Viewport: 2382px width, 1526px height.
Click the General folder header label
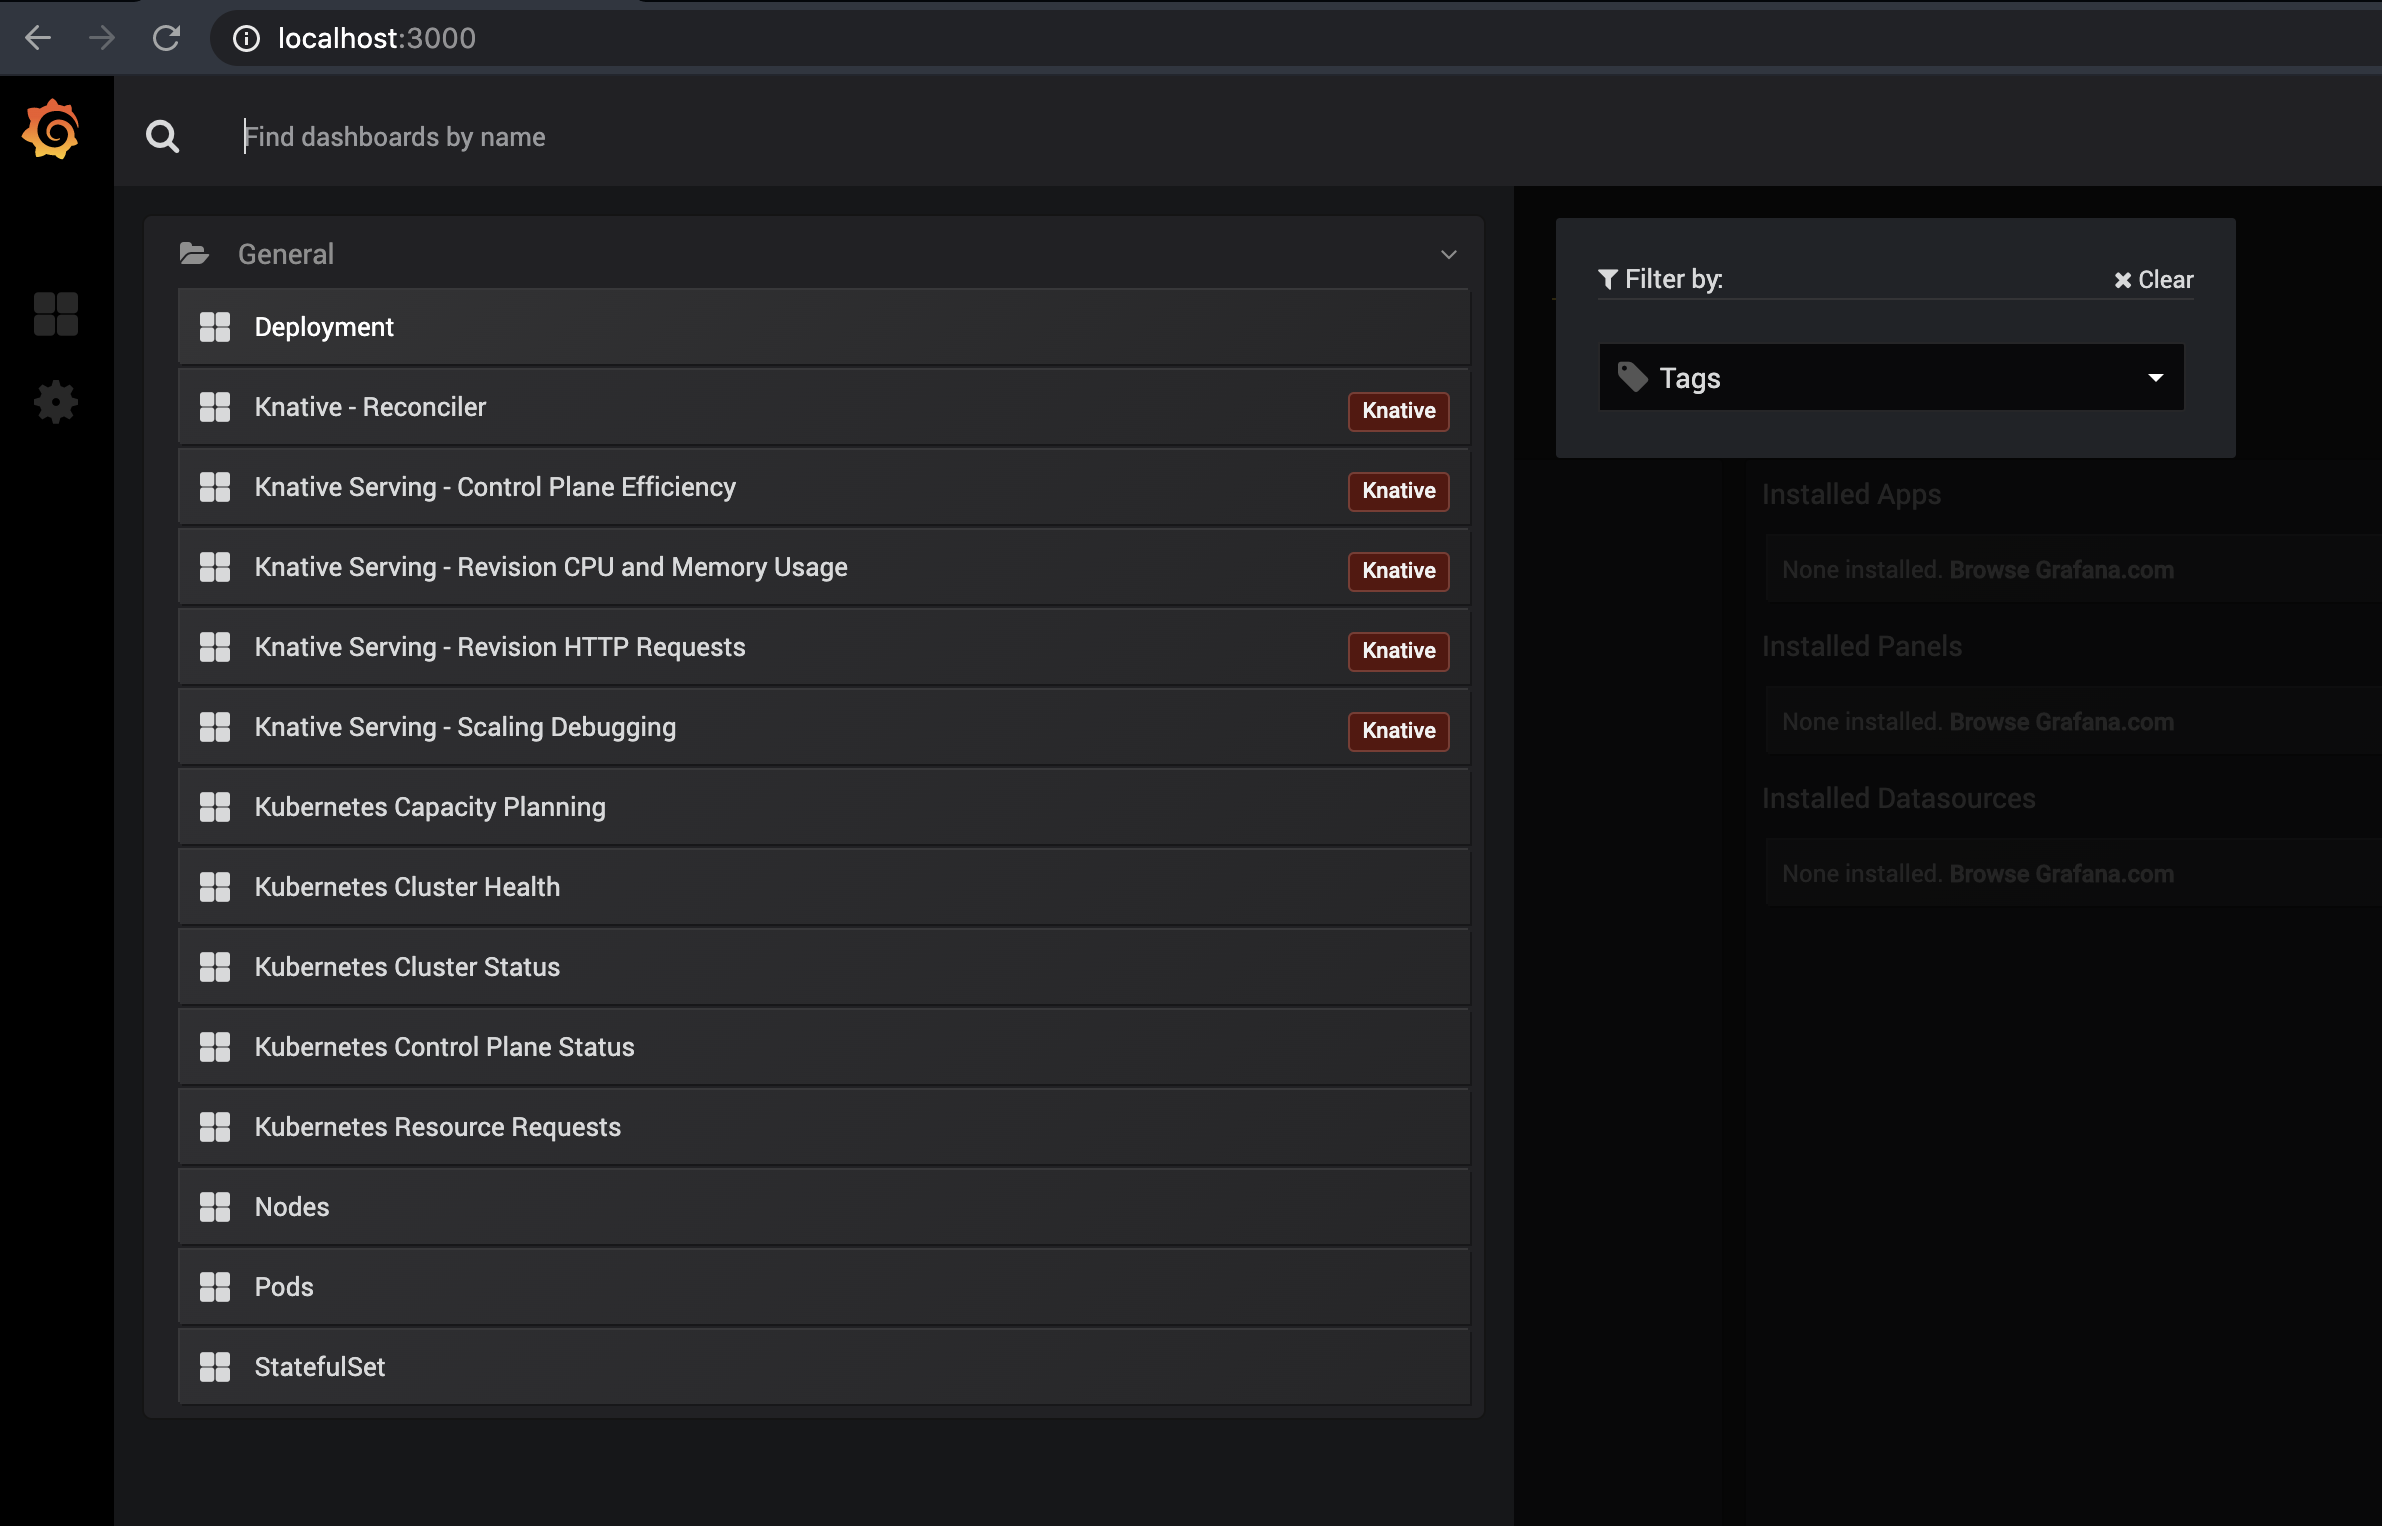click(x=286, y=254)
